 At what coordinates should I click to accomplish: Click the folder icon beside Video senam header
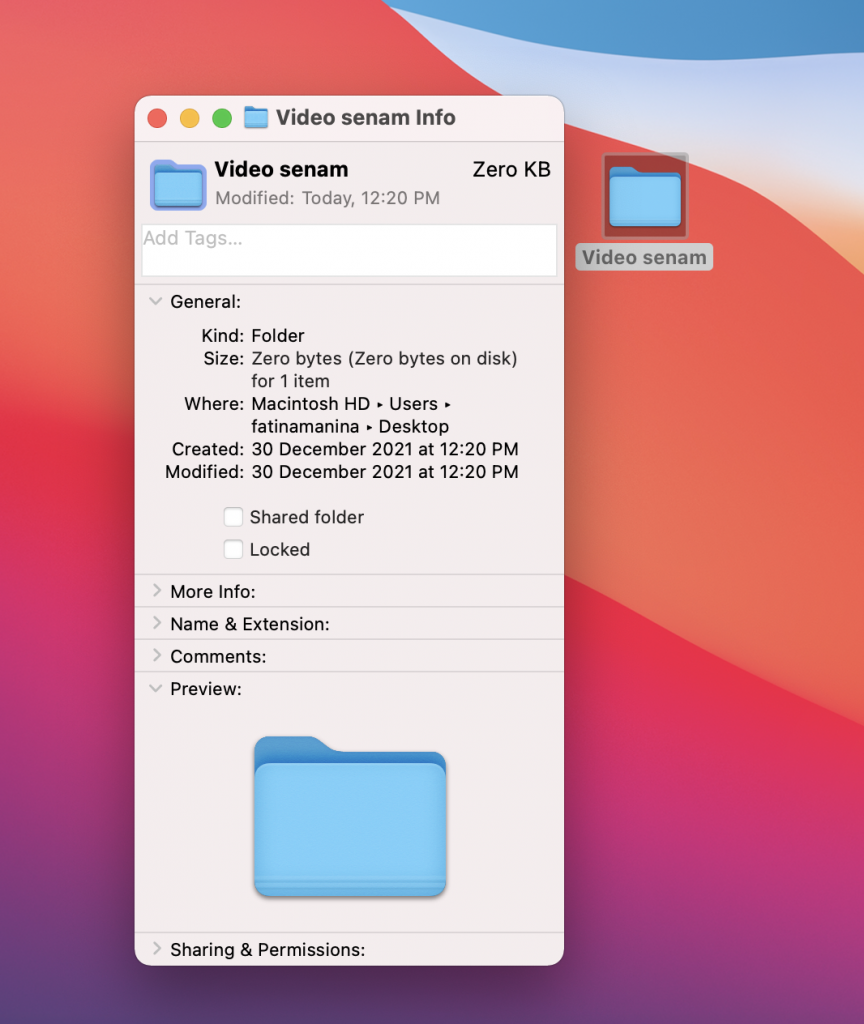point(178,185)
